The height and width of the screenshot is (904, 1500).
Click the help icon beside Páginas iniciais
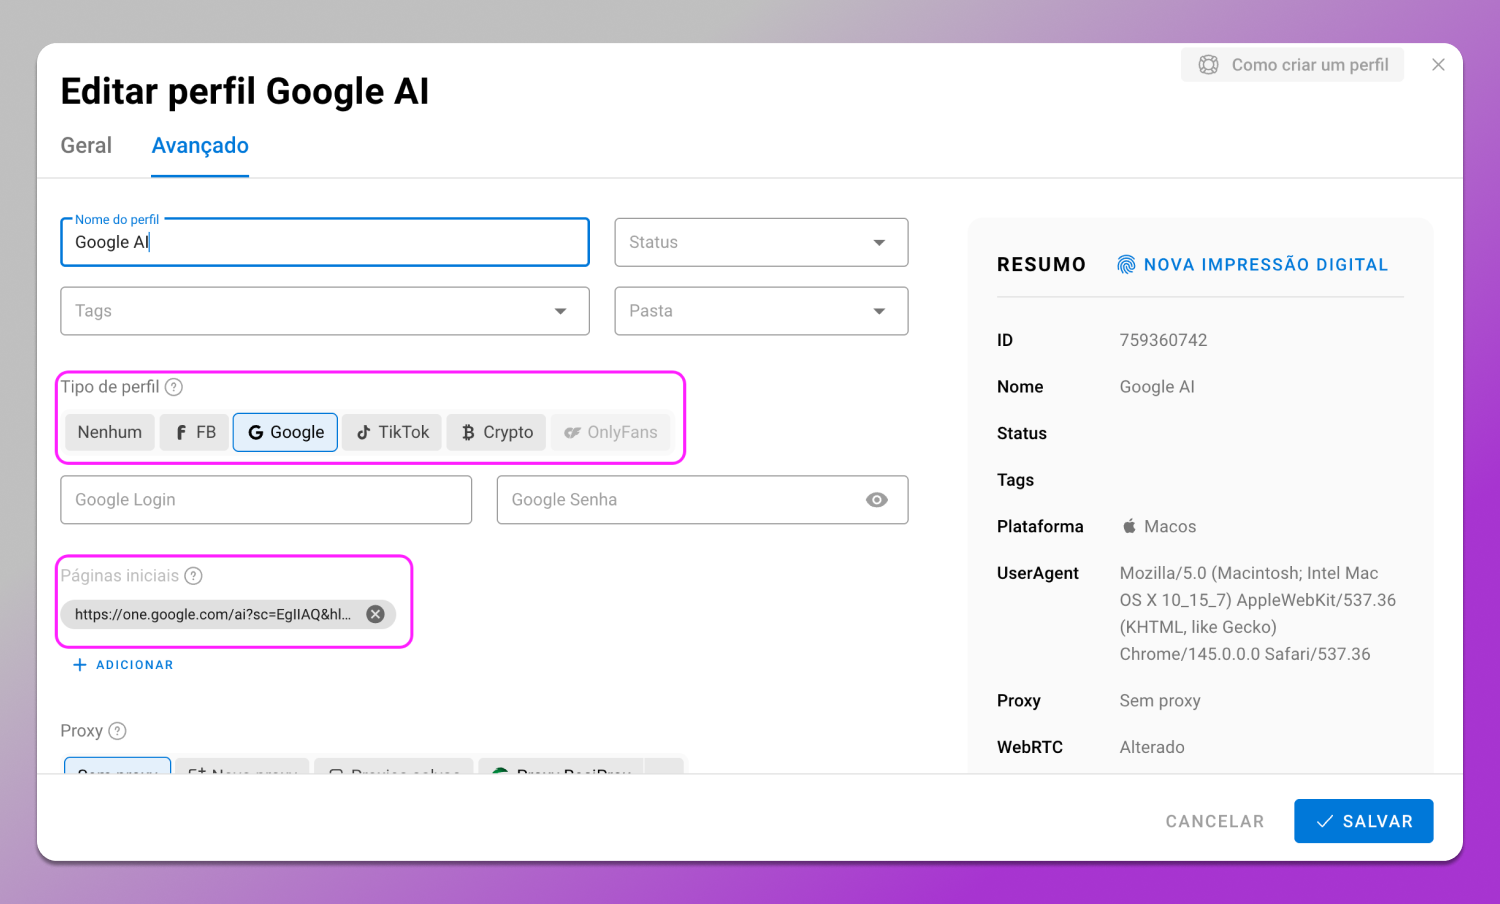point(194,576)
